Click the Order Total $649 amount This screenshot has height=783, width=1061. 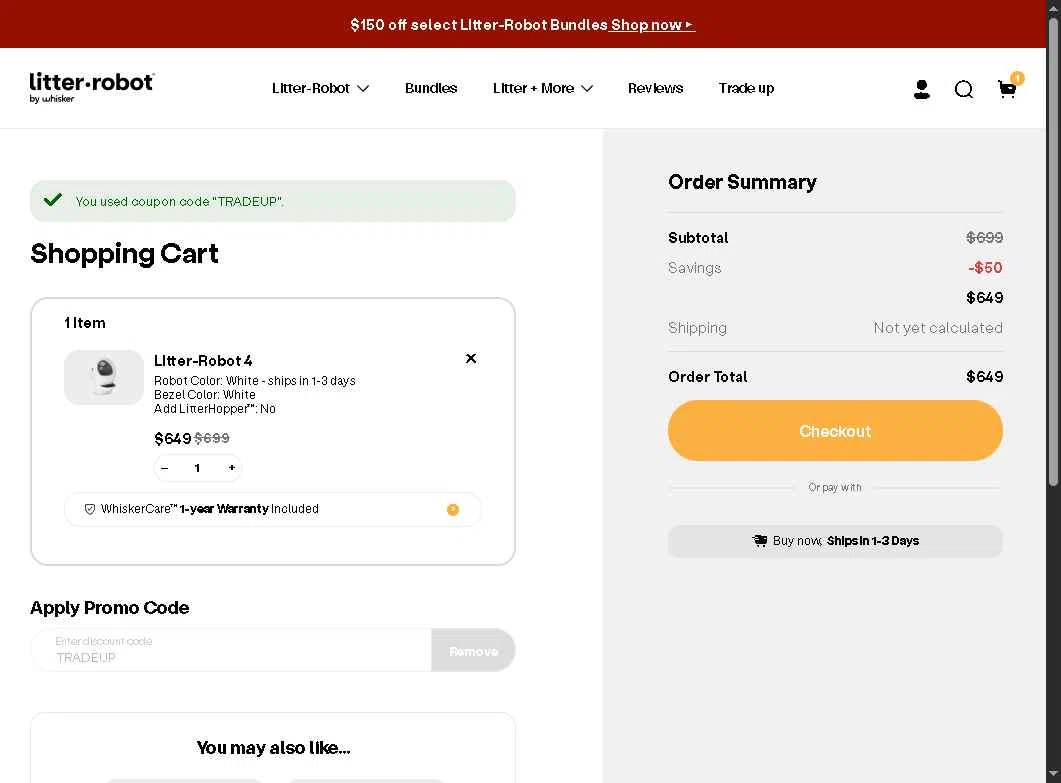(984, 377)
